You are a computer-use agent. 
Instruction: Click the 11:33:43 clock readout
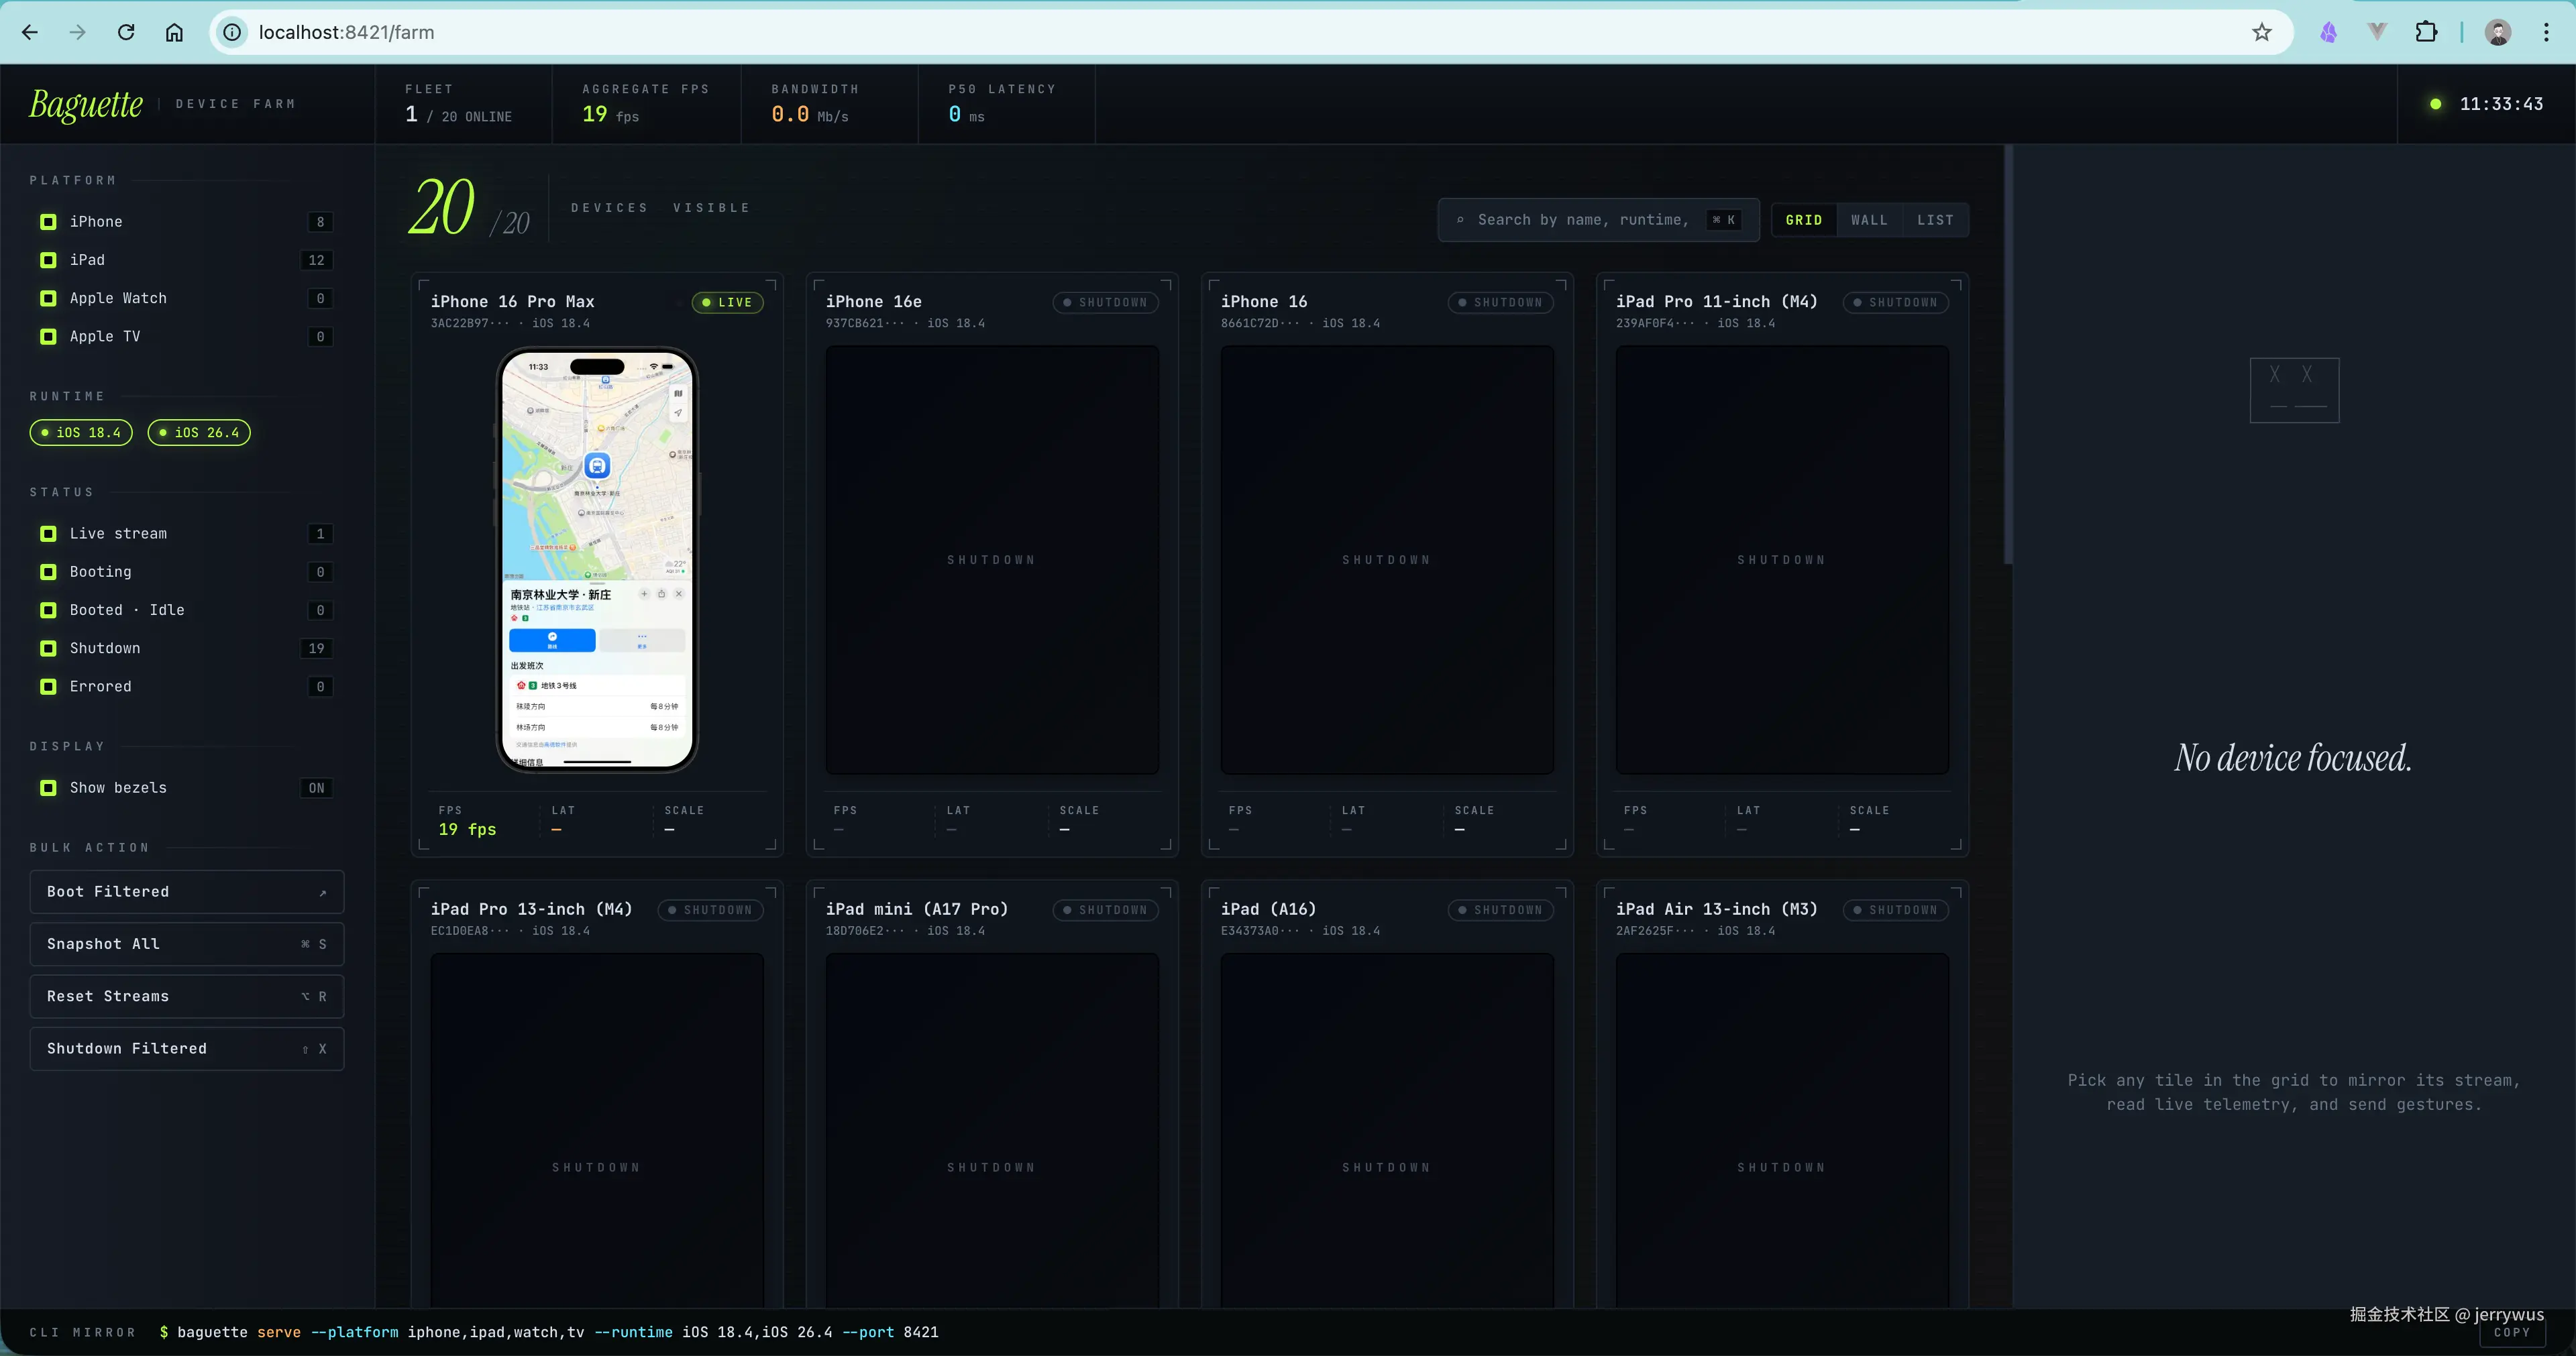pyautogui.click(x=2501, y=104)
